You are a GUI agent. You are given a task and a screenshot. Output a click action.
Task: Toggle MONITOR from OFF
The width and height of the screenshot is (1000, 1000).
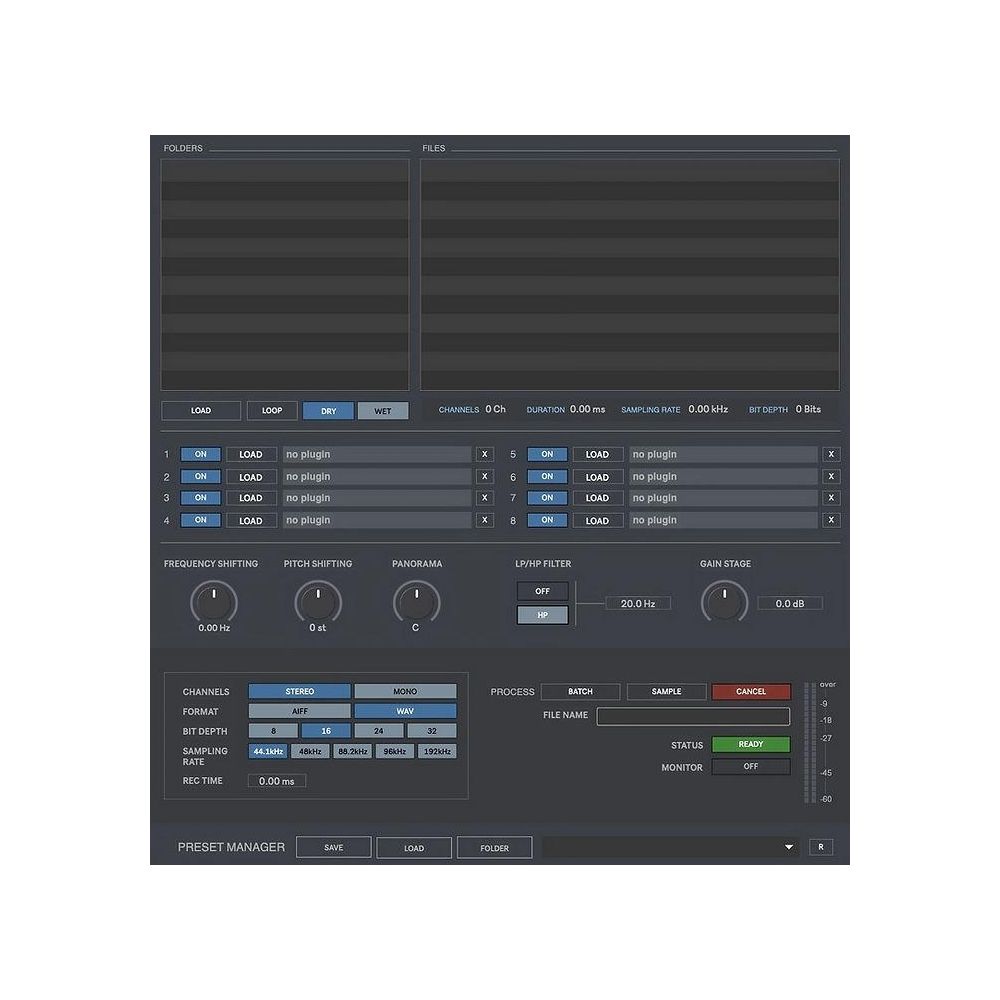tap(750, 767)
